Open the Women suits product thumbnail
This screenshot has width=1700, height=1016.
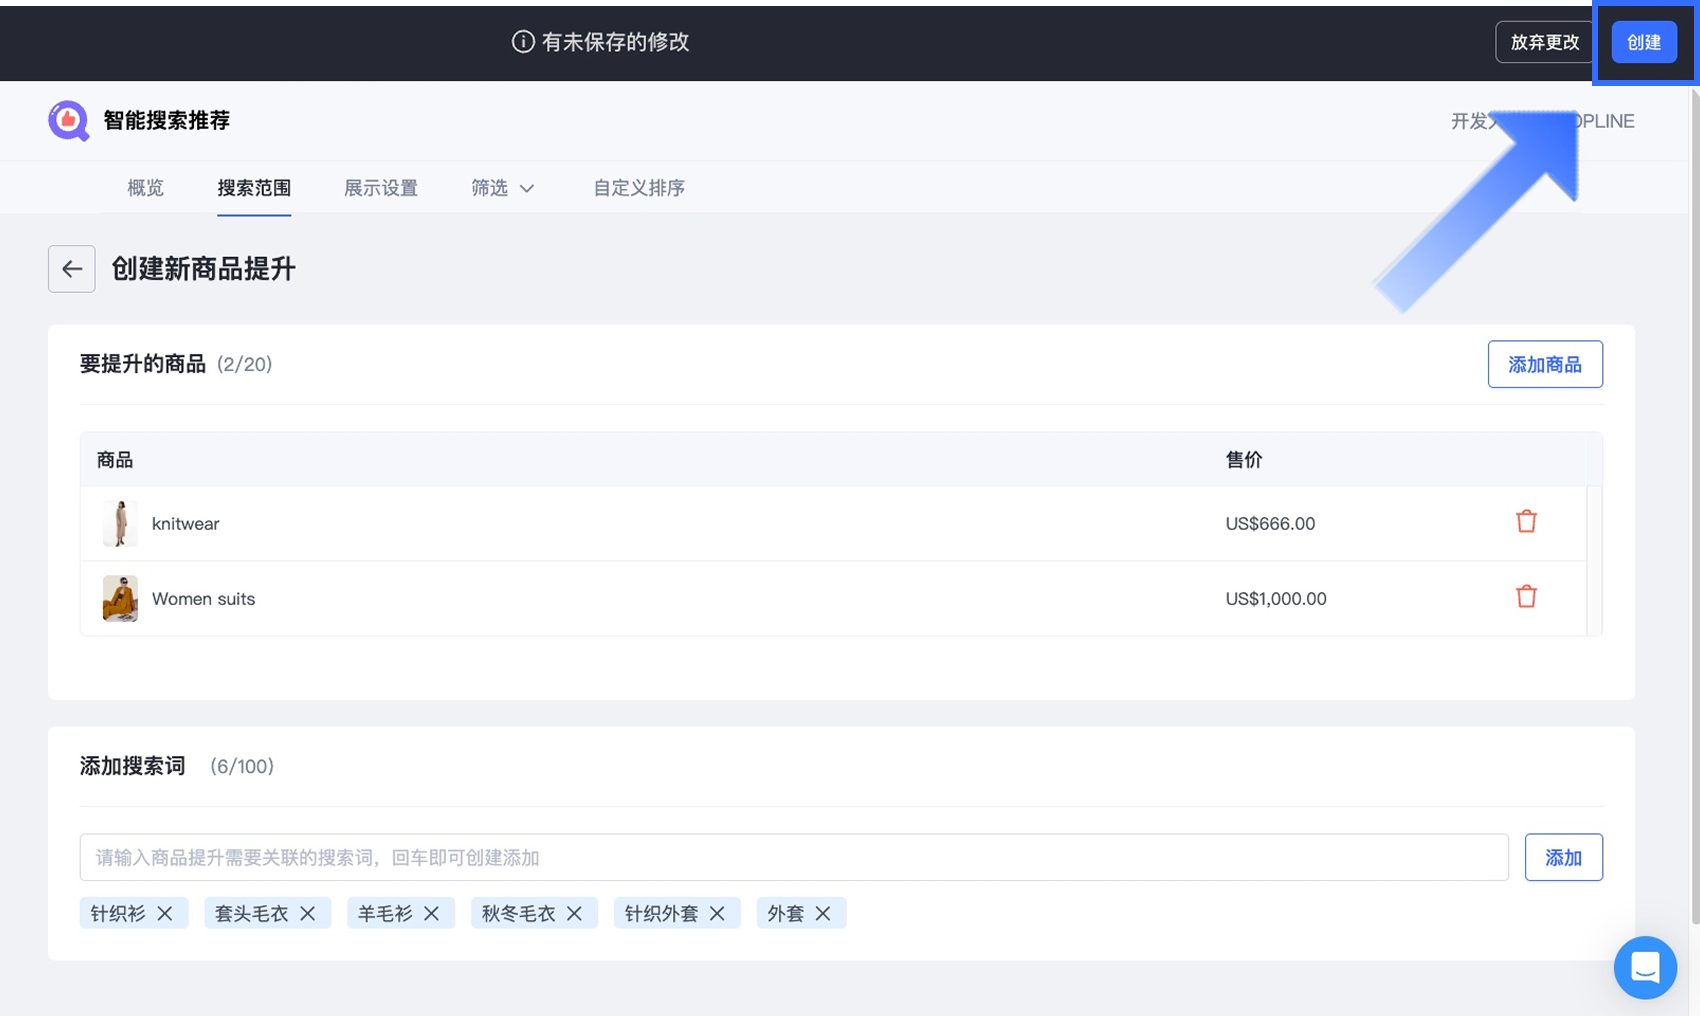click(120, 598)
